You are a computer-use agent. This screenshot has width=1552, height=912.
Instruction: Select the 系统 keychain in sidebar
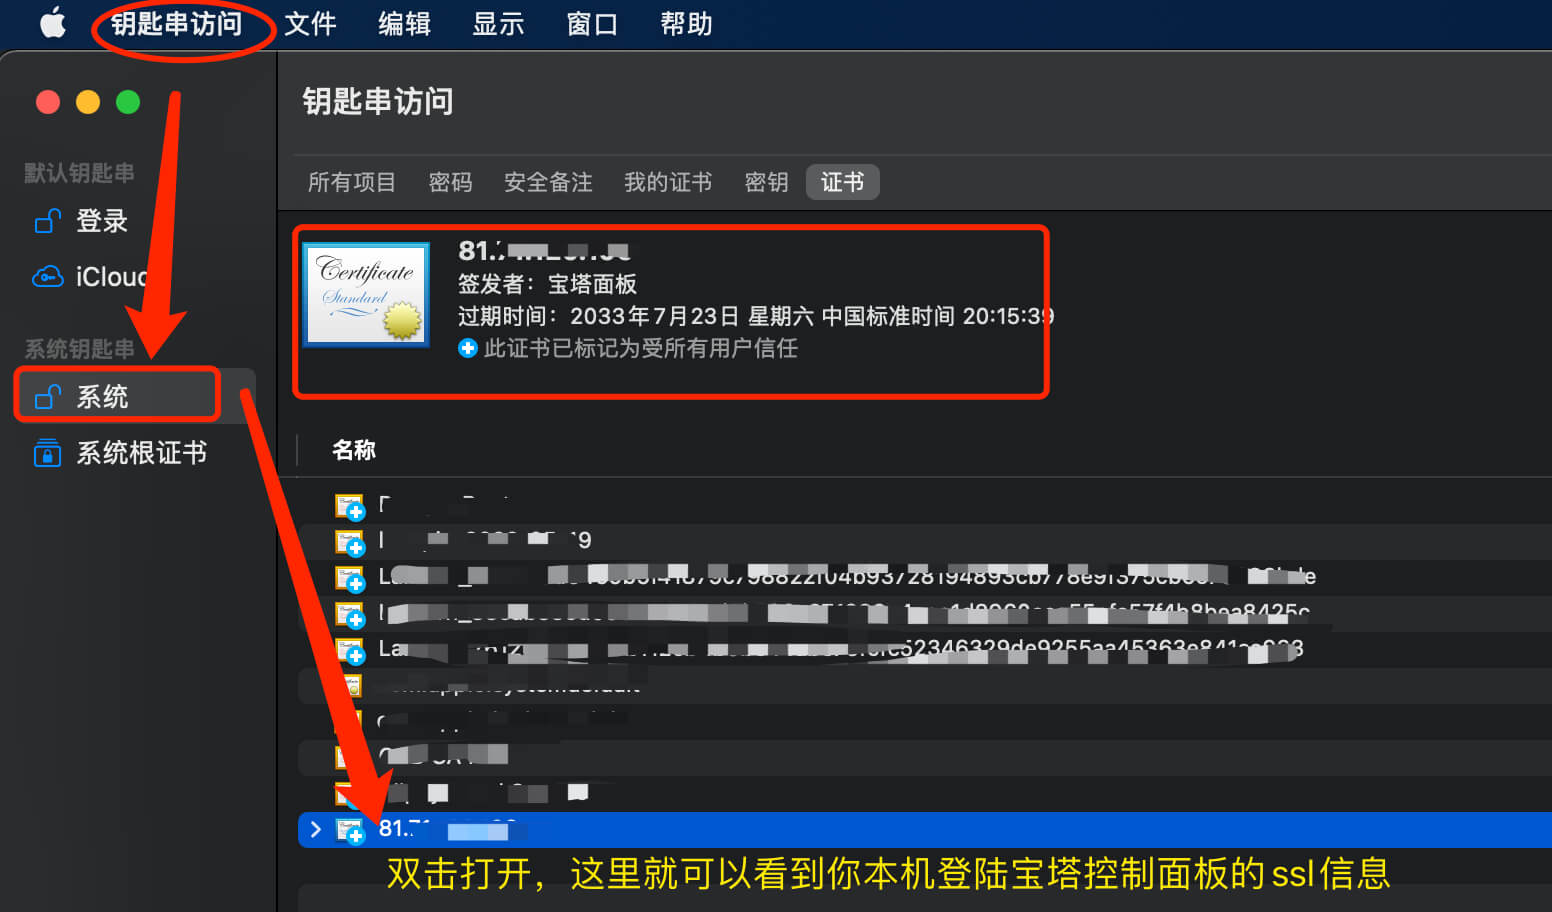136,397
